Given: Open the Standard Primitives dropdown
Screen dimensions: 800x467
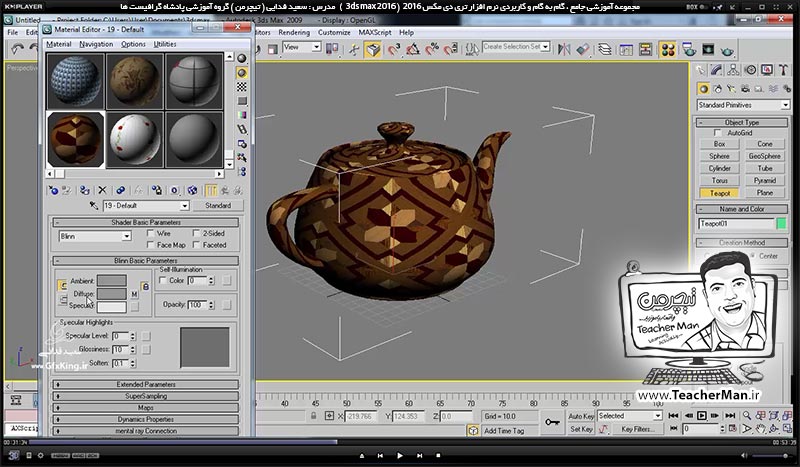Looking at the screenshot, I should click(743, 105).
